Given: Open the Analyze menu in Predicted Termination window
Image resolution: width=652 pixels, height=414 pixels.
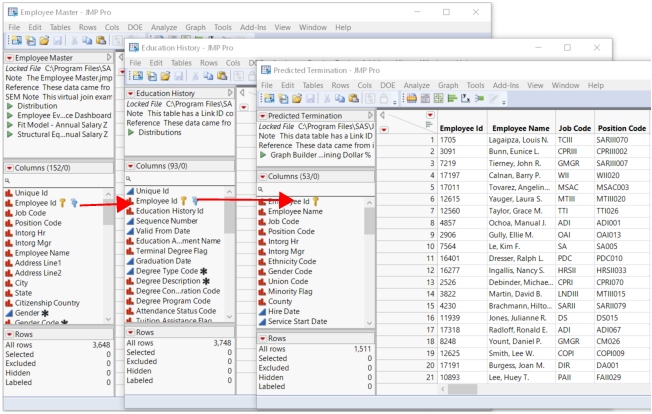Looking at the screenshot, I should 416,86.
